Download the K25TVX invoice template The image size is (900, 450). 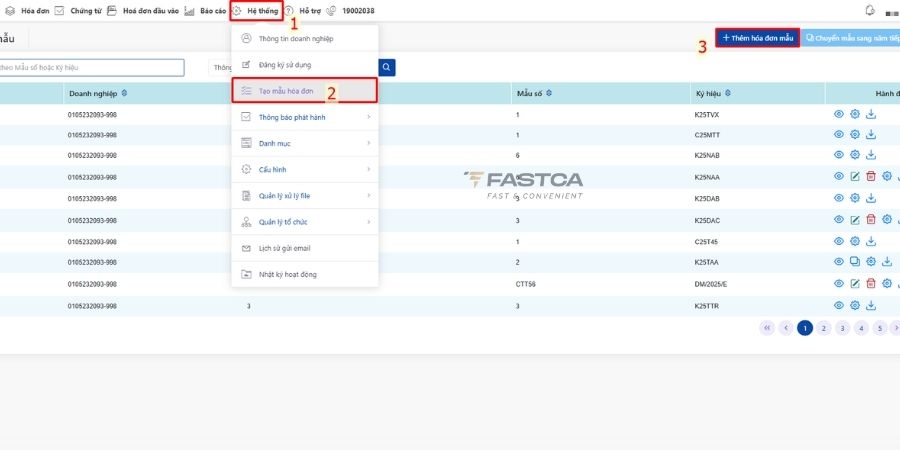coord(871,114)
